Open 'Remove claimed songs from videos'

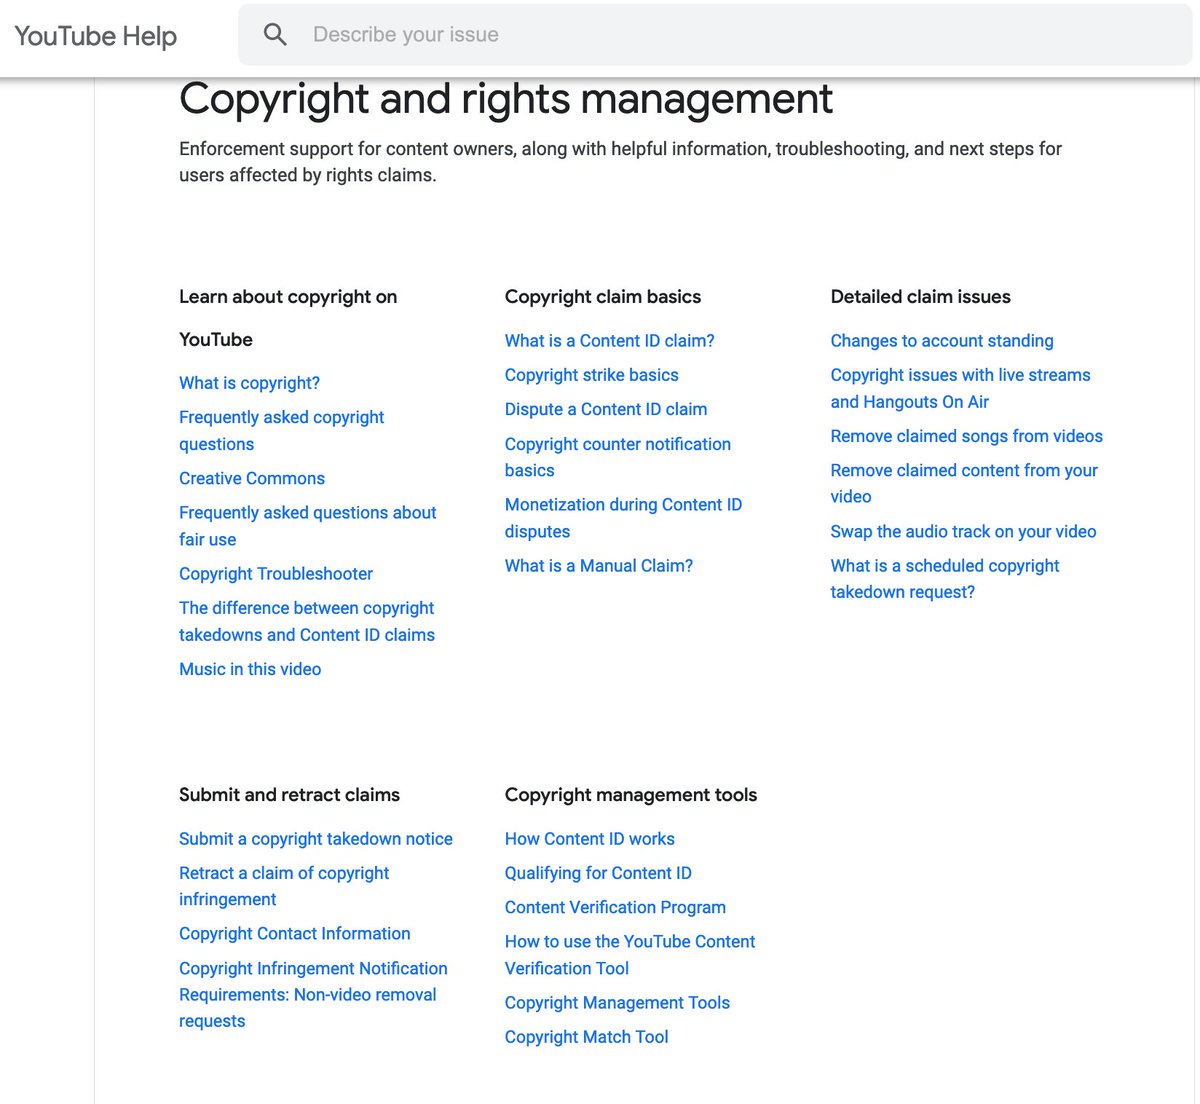click(x=967, y=436)
